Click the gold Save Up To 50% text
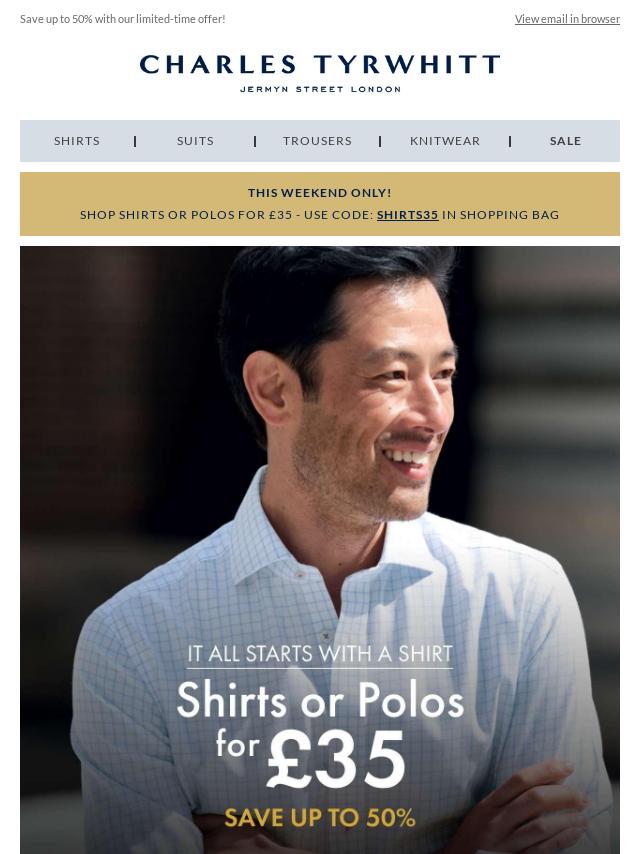 click(320, 818)
